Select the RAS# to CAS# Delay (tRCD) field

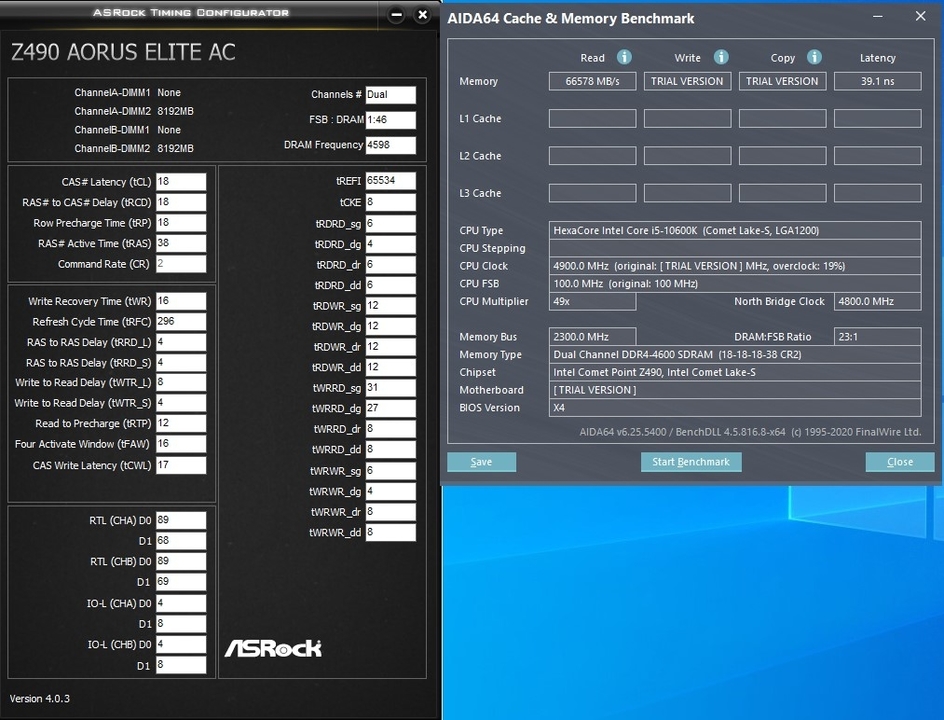181,202
